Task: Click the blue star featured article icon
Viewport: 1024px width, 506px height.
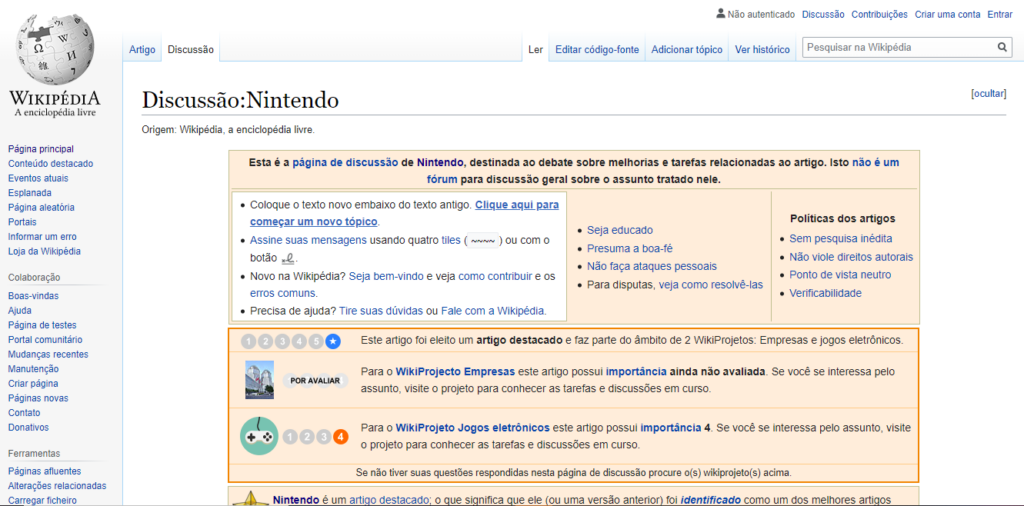Action: click(x=333, y=341)
